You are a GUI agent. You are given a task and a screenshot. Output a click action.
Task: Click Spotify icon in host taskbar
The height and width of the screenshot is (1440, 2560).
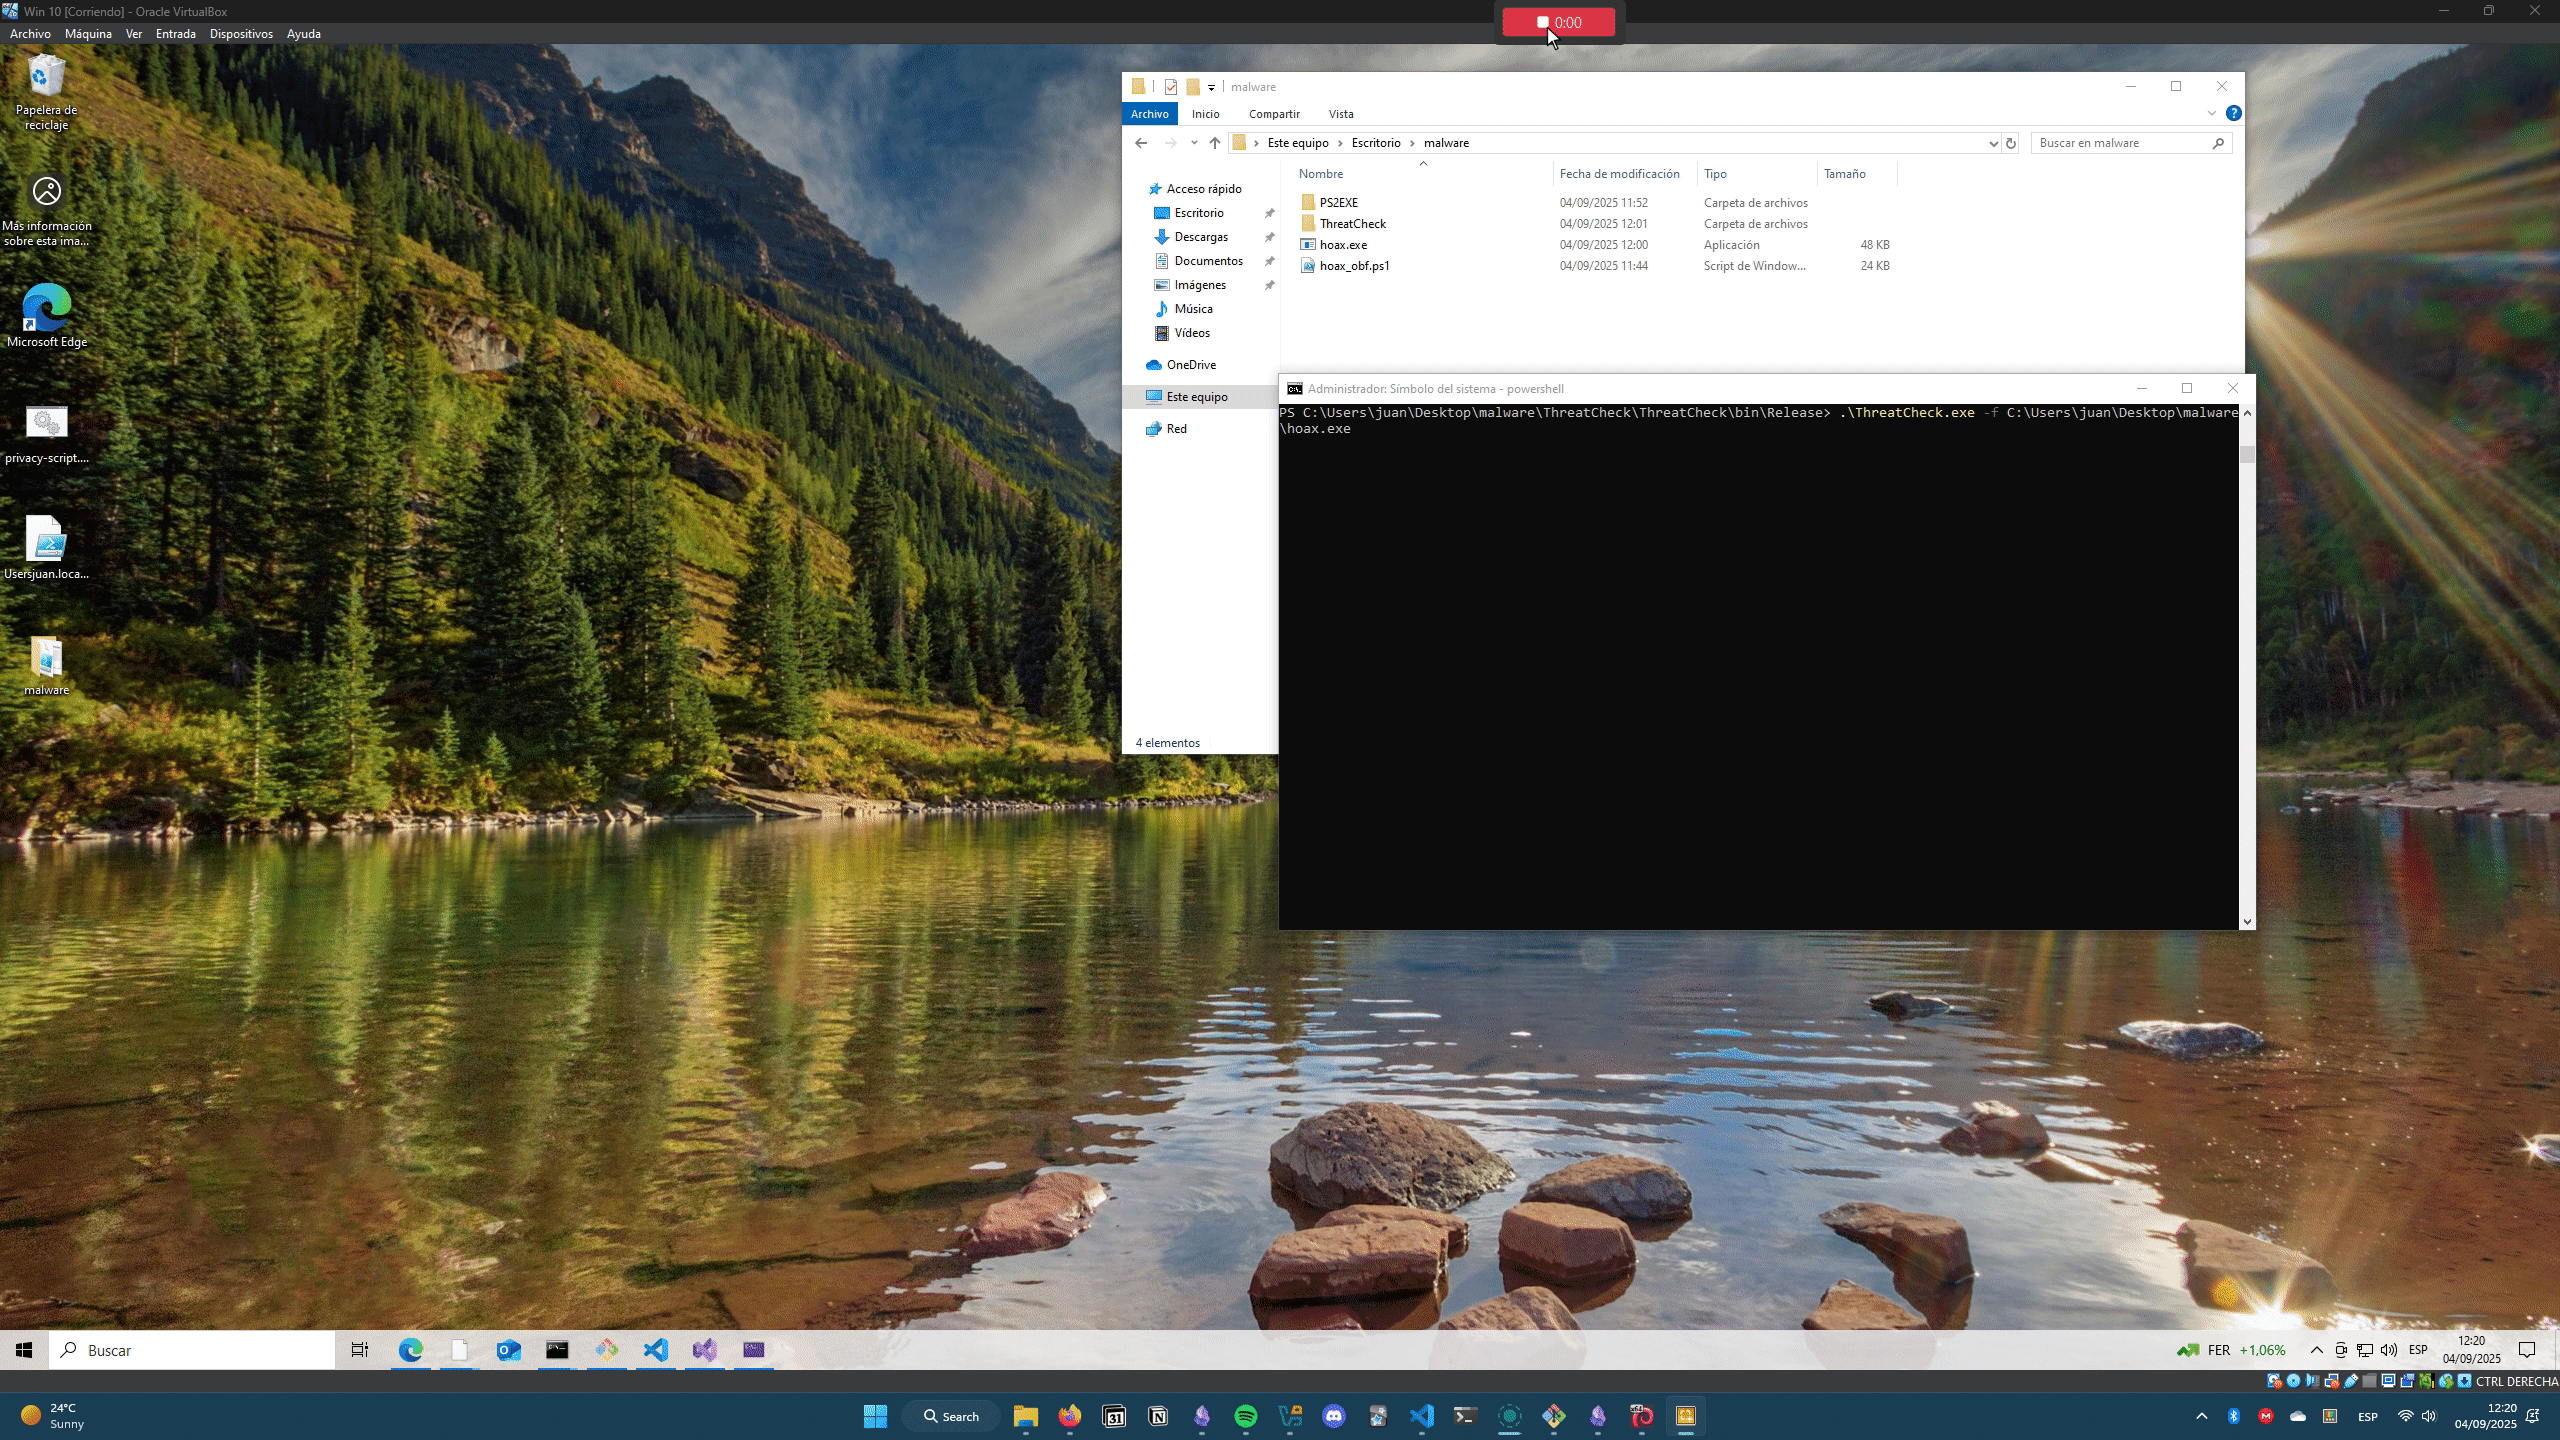(x=1245, y=1416)
